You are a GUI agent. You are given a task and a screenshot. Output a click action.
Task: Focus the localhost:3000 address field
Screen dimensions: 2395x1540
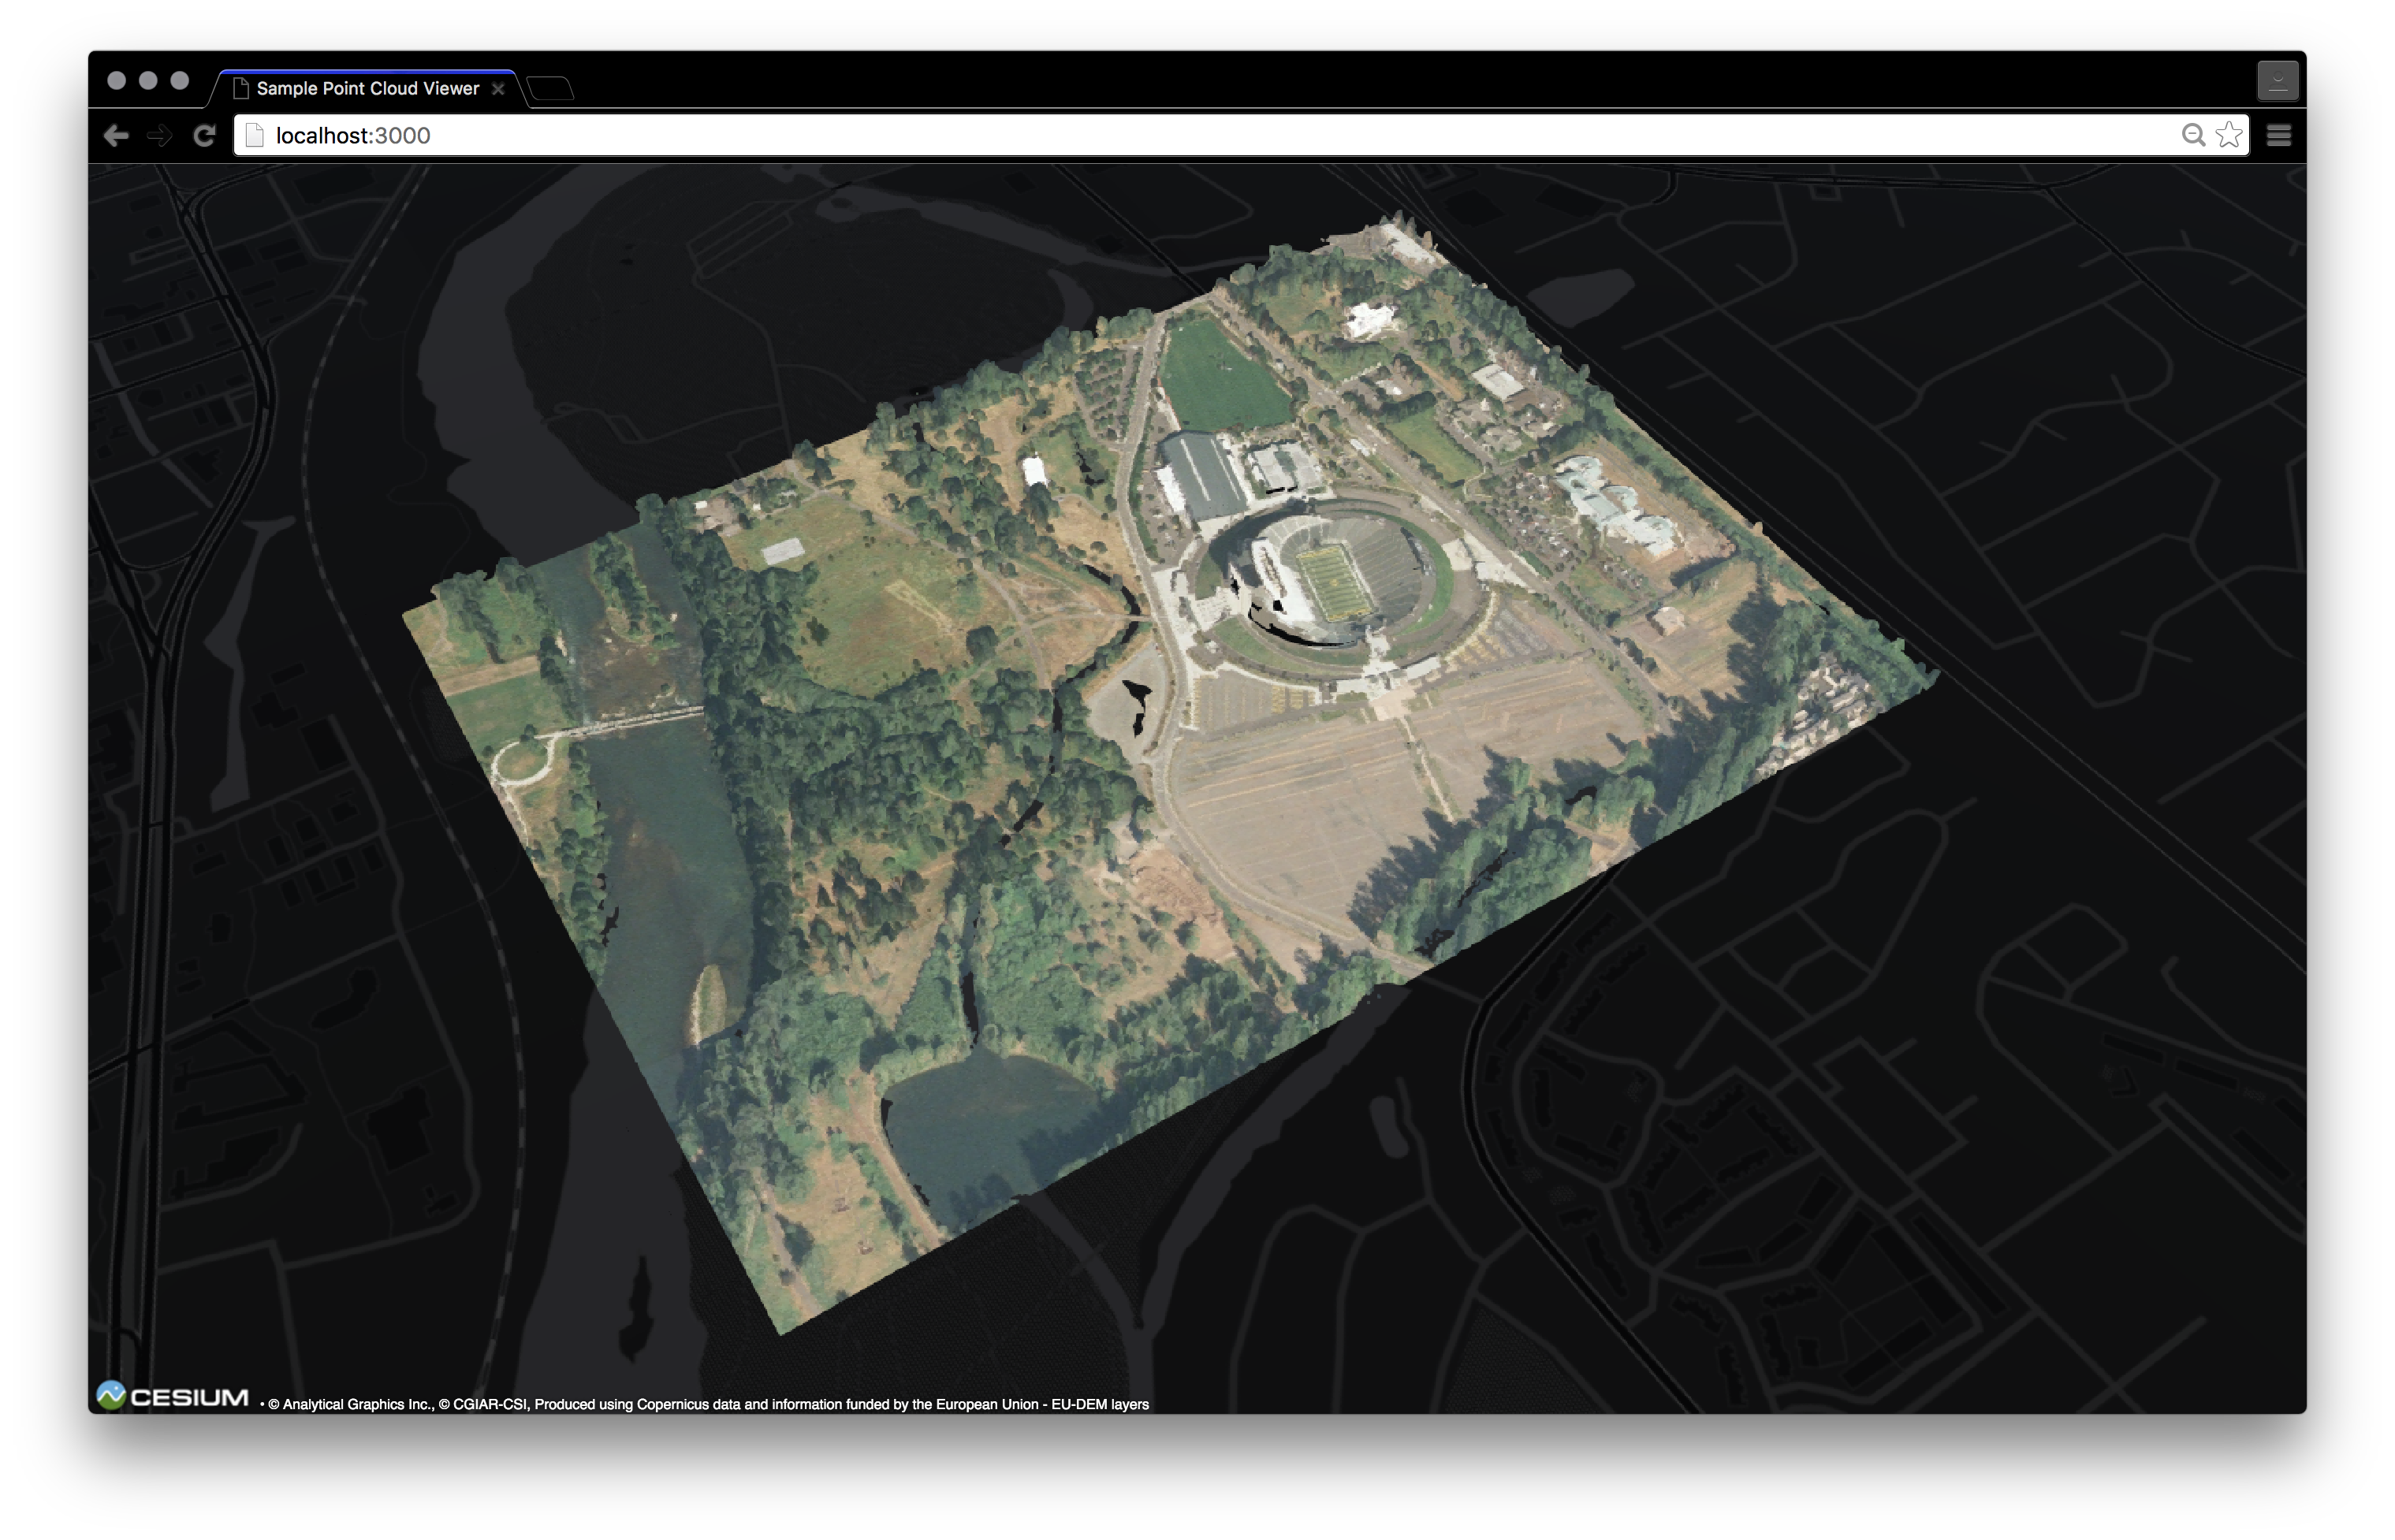pyautogui.click(x=1200, y=135)
